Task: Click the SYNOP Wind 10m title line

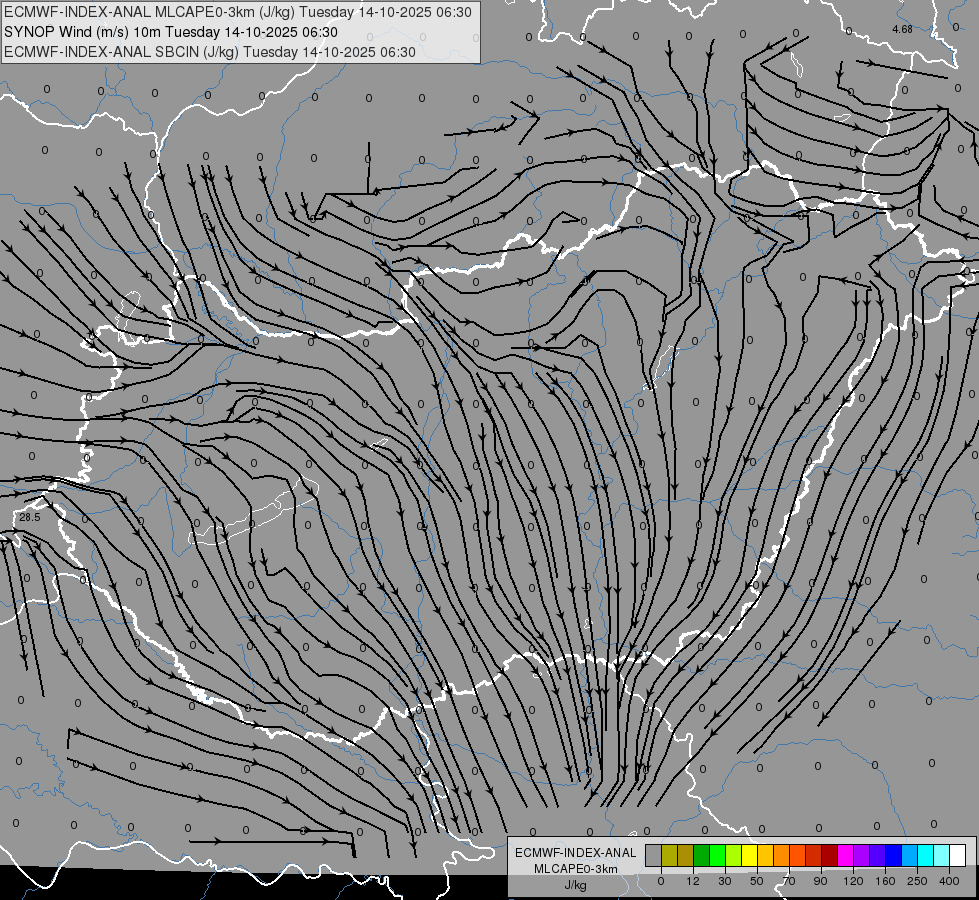Action: 170,32
